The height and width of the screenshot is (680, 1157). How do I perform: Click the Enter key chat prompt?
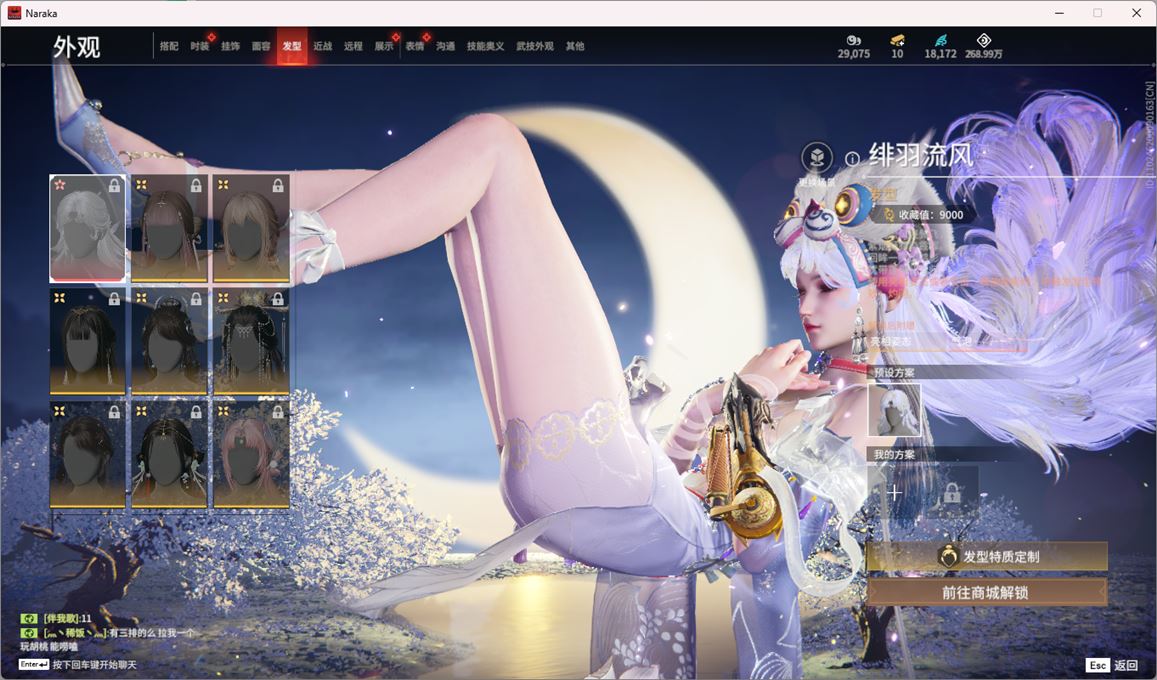tap(78, 665)
